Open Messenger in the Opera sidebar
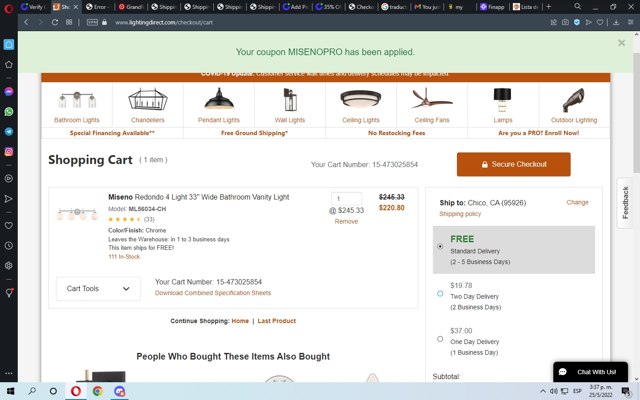This screenshot has width=640, height=400. point(9,91)
